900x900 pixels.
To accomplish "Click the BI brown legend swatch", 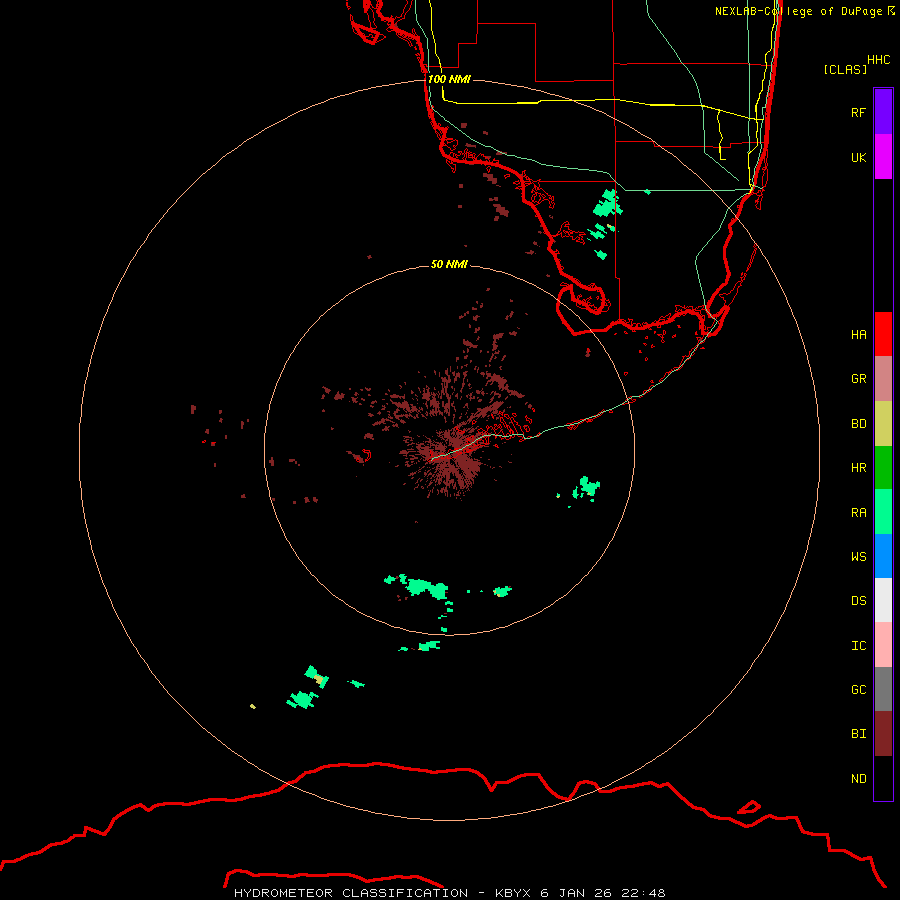I will [883, 734].
